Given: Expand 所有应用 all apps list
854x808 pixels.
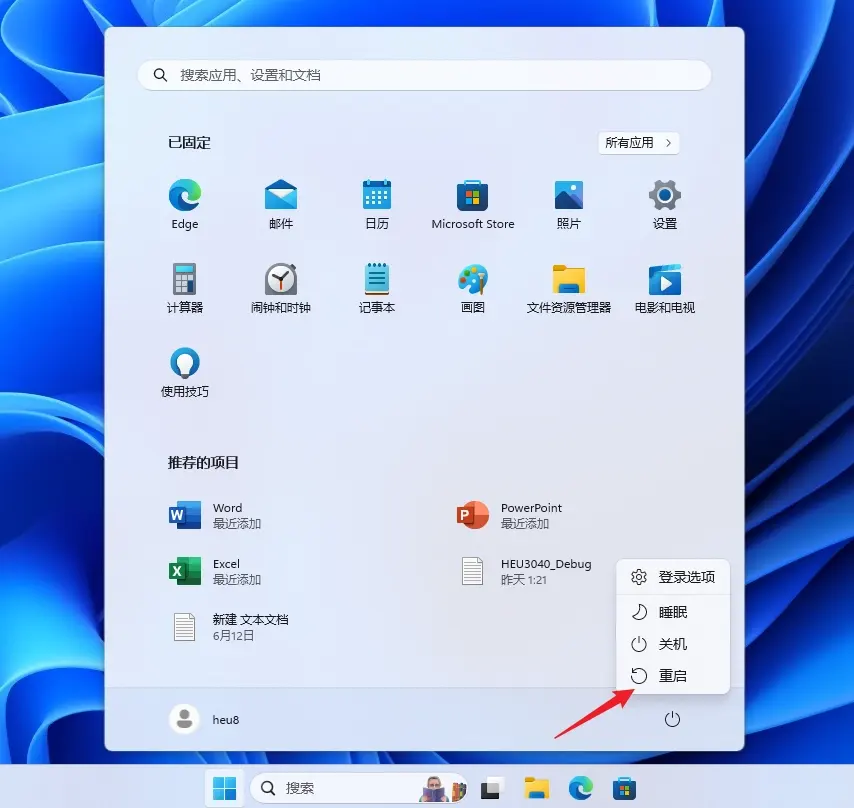Looking at the screenshot, I should [638, 143].
